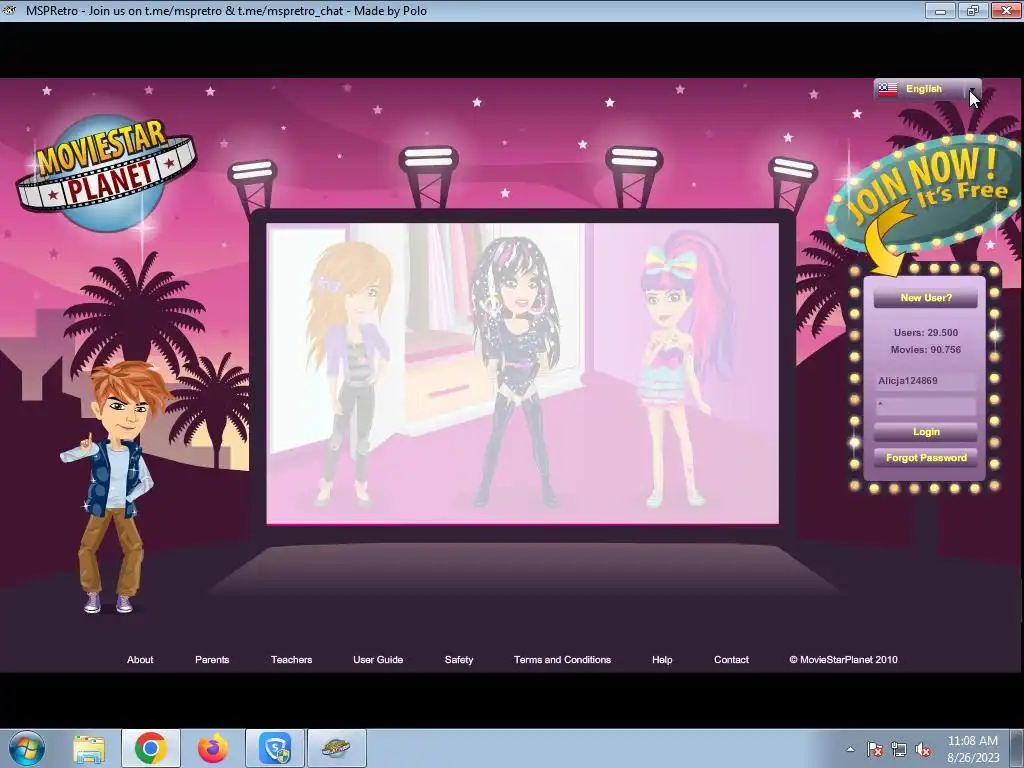Click the Users: 29.500 text
Image resolution: width=1024 pixels, height=768 pixels.
(x=925, y=332)
